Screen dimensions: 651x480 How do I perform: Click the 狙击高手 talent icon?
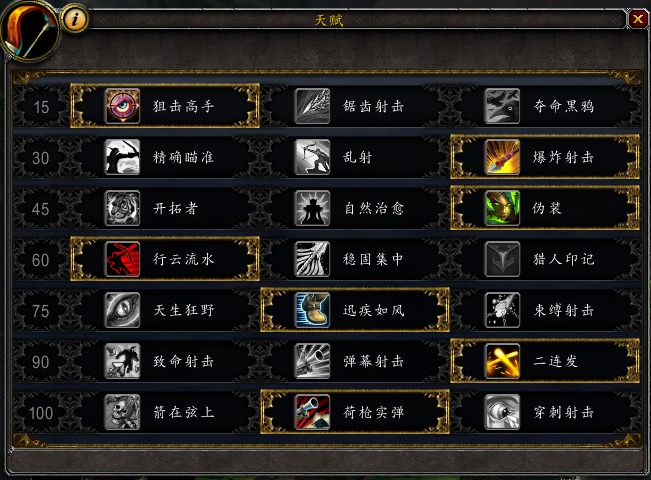pos(122,106)
